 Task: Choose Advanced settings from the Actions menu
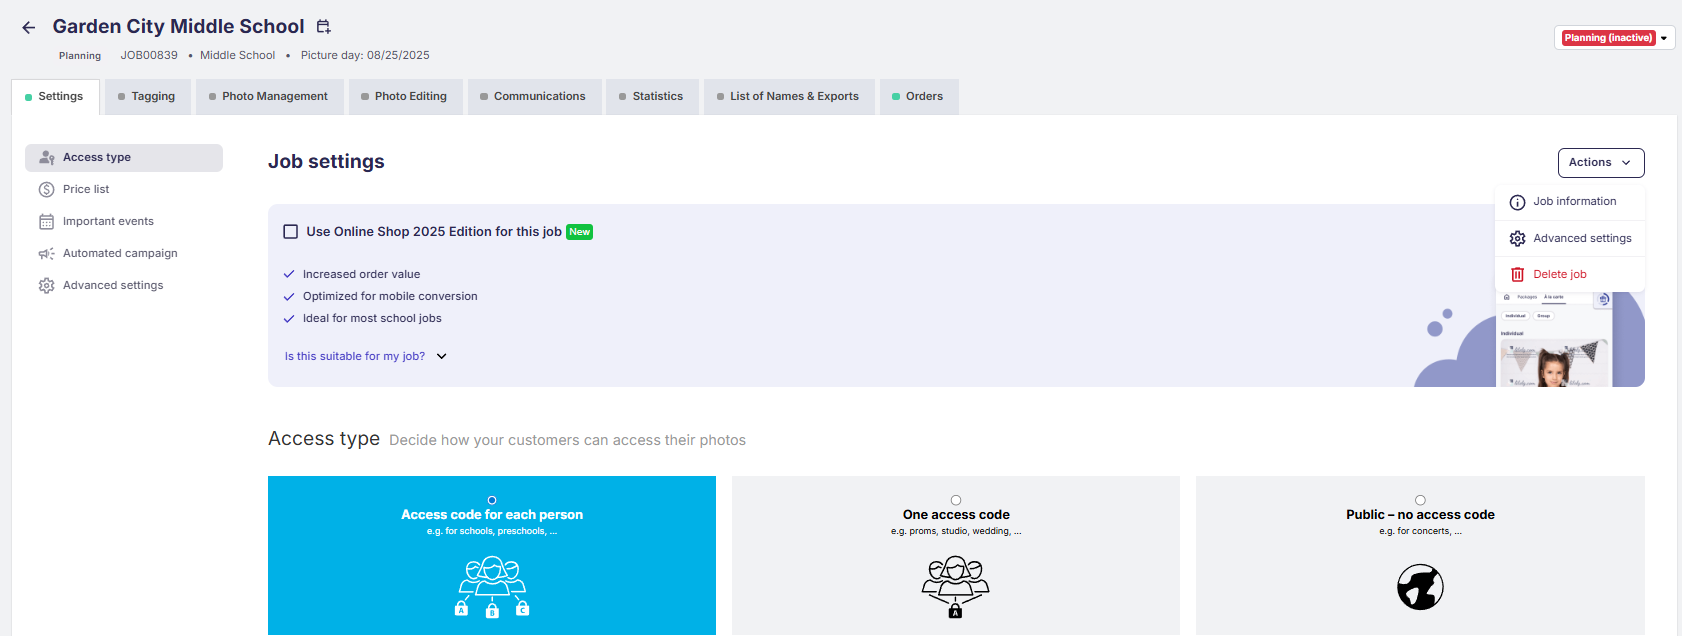(1570, 239)
